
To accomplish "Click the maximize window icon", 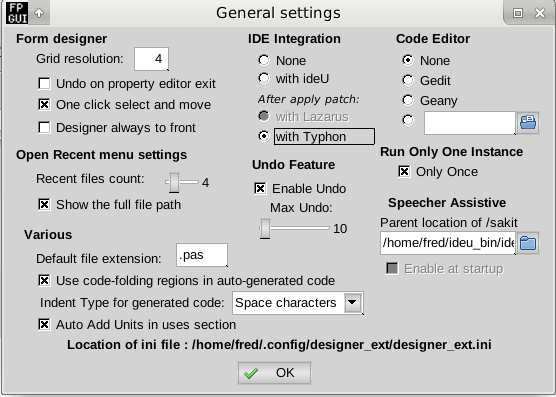I will tap(518, 13).
